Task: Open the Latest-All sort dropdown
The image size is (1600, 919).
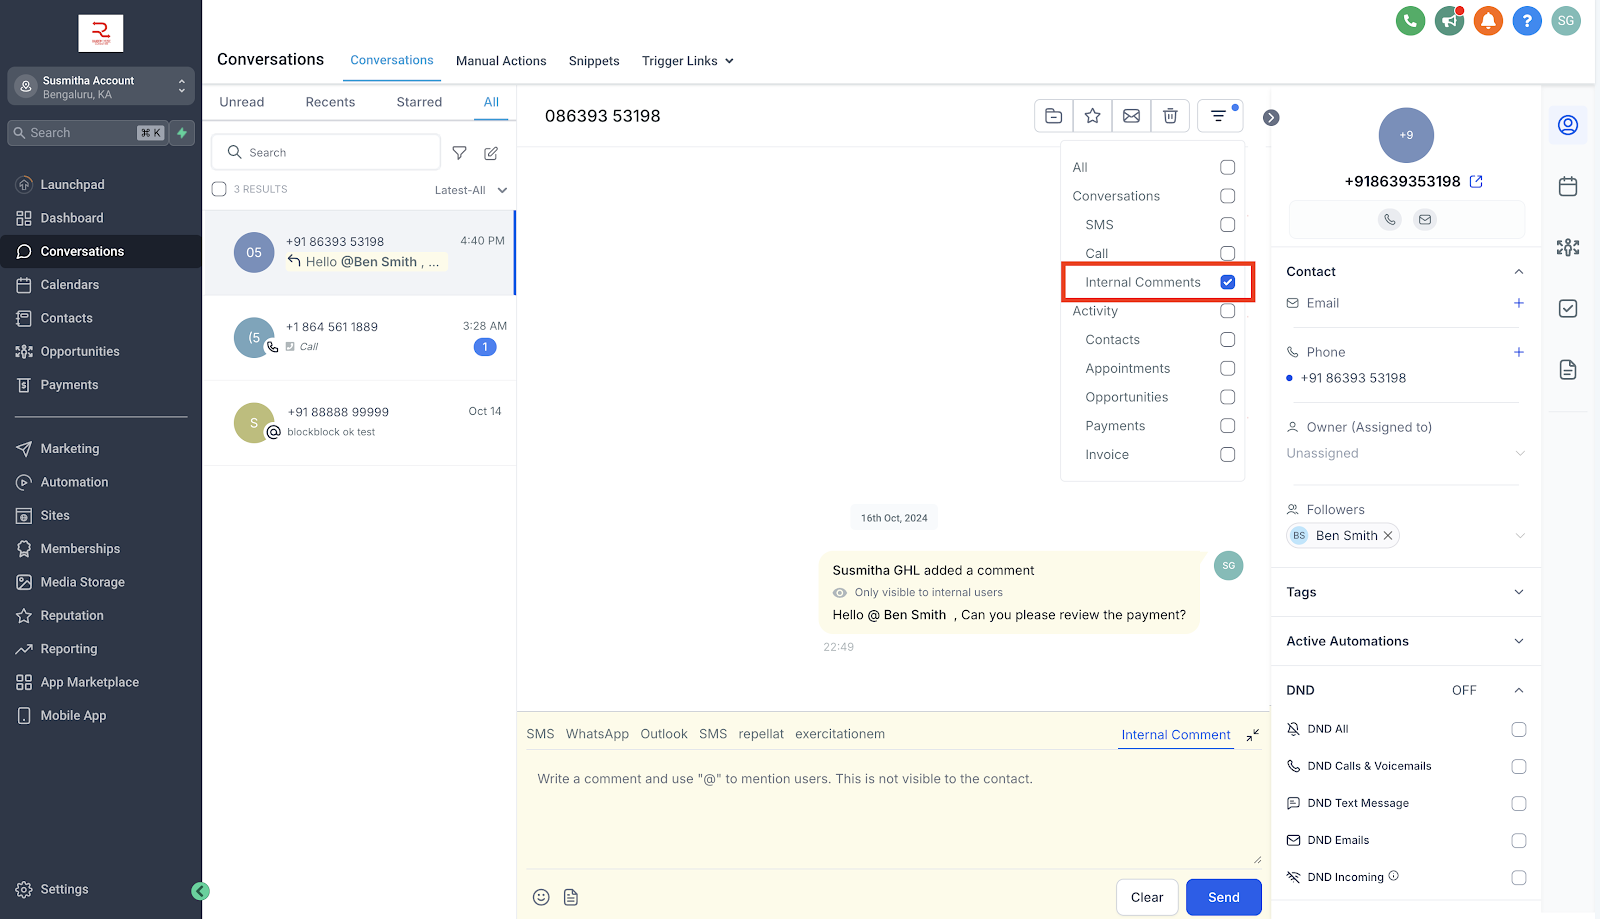Action: pos(470,189)
